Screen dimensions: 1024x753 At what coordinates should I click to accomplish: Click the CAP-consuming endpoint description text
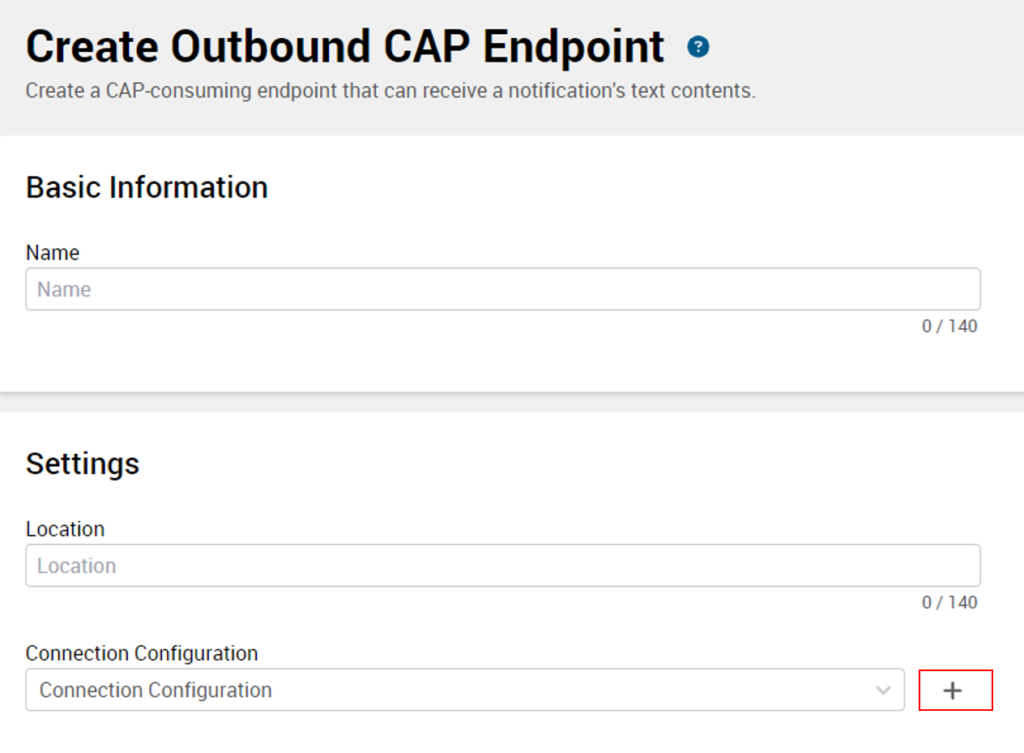click(x=391, y=91)
